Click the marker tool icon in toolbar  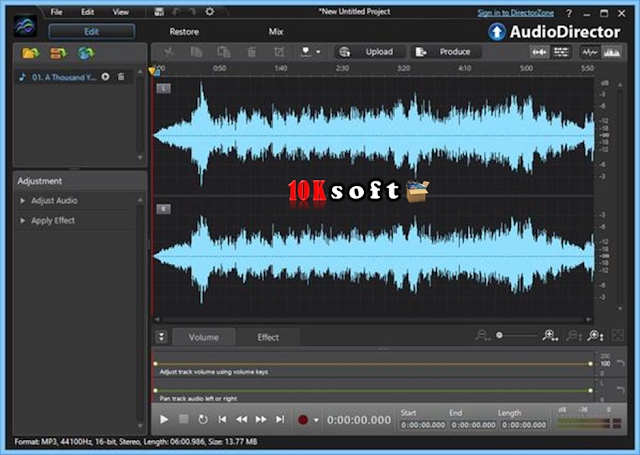tap(306, 51)
